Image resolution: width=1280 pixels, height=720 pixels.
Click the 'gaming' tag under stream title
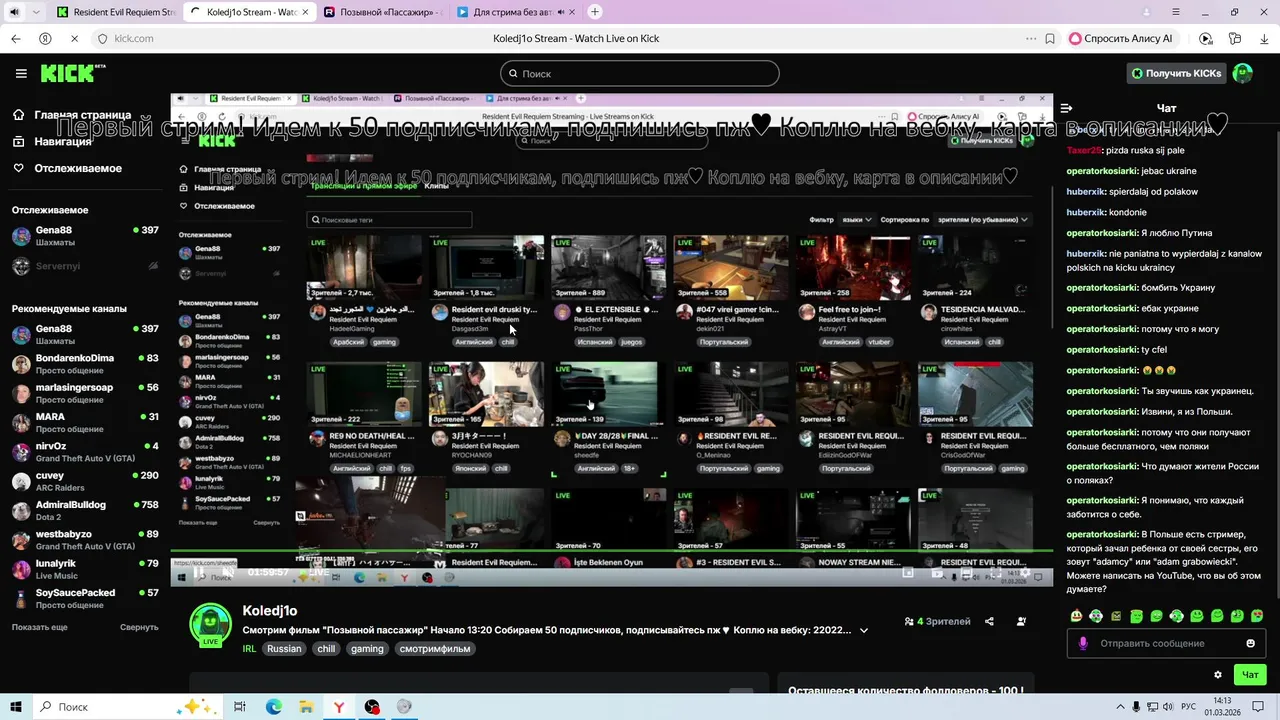coord(367,648)
